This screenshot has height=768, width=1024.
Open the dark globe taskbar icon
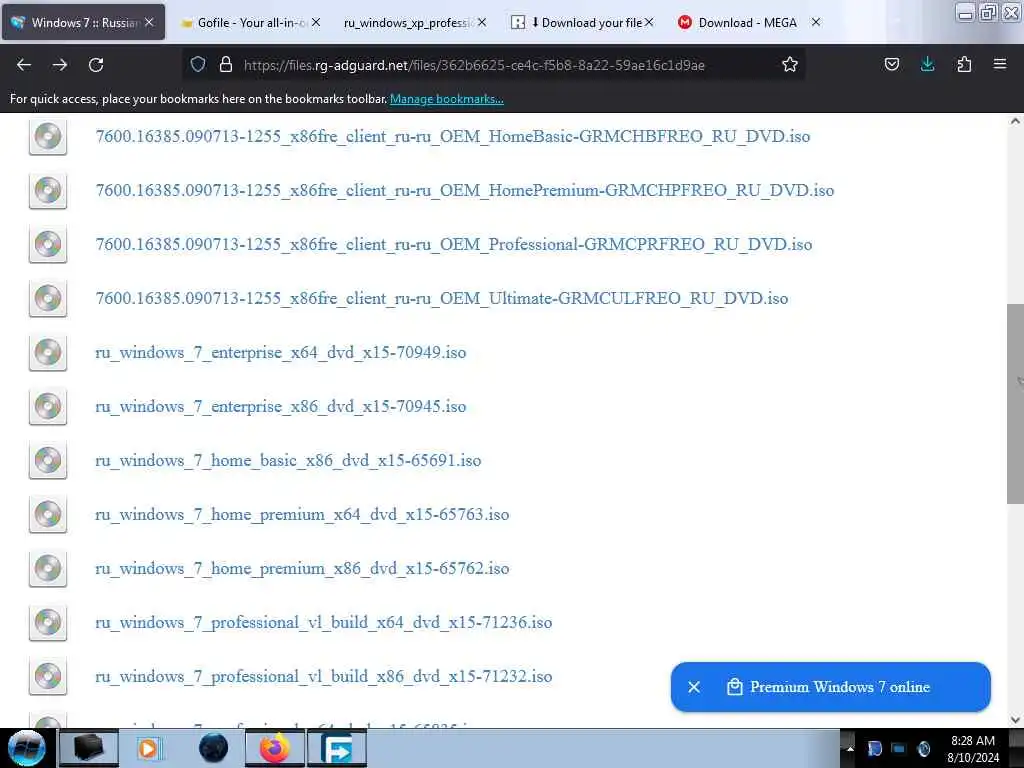click(x=213, y=748)
